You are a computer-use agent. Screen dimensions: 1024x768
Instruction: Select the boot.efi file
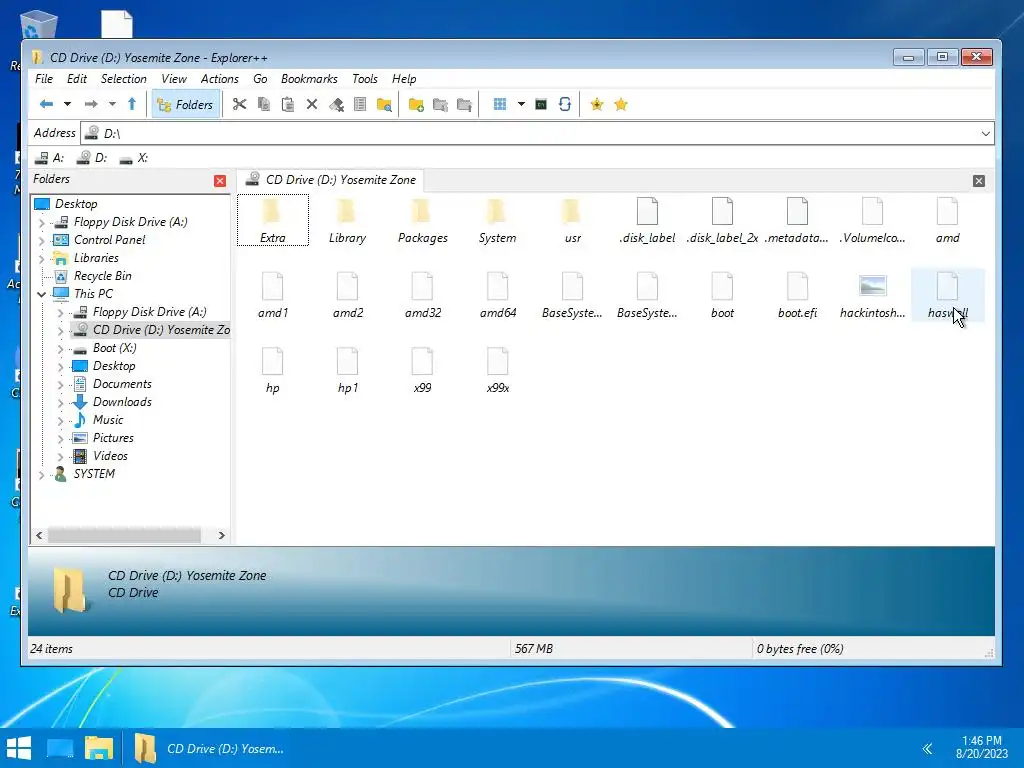point(797,296)
